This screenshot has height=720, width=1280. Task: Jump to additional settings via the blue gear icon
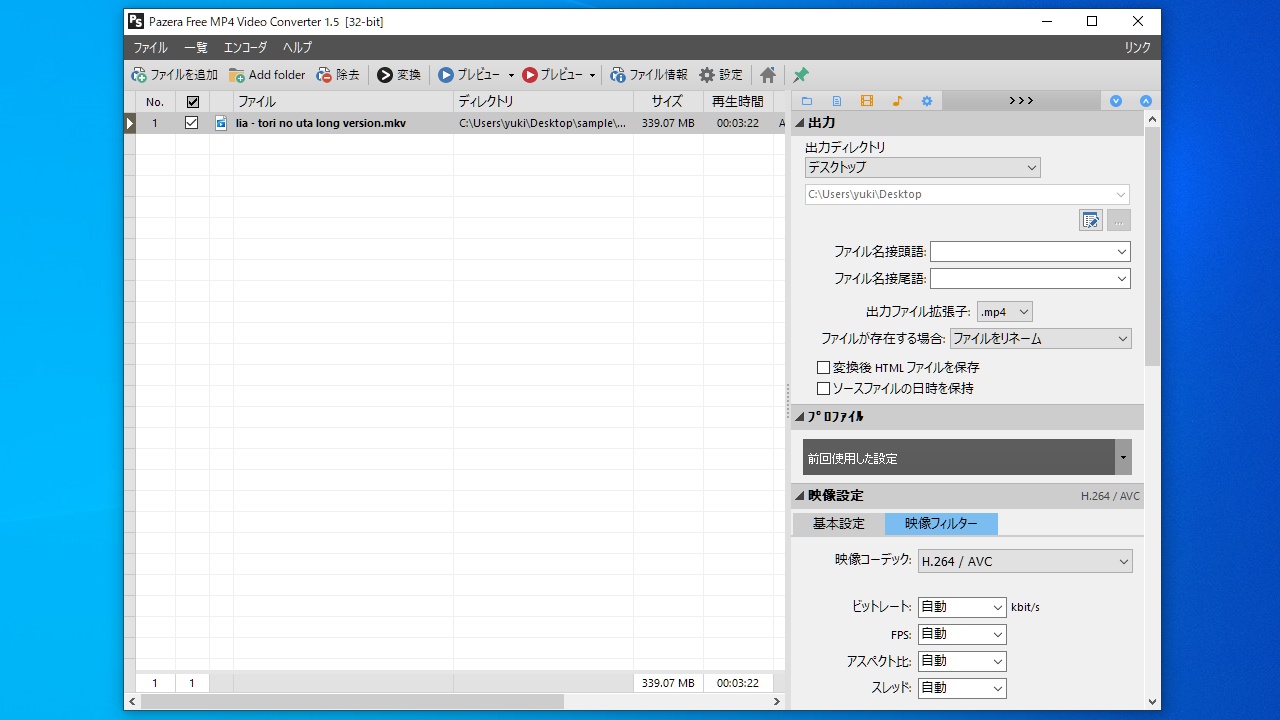point(927,101)
